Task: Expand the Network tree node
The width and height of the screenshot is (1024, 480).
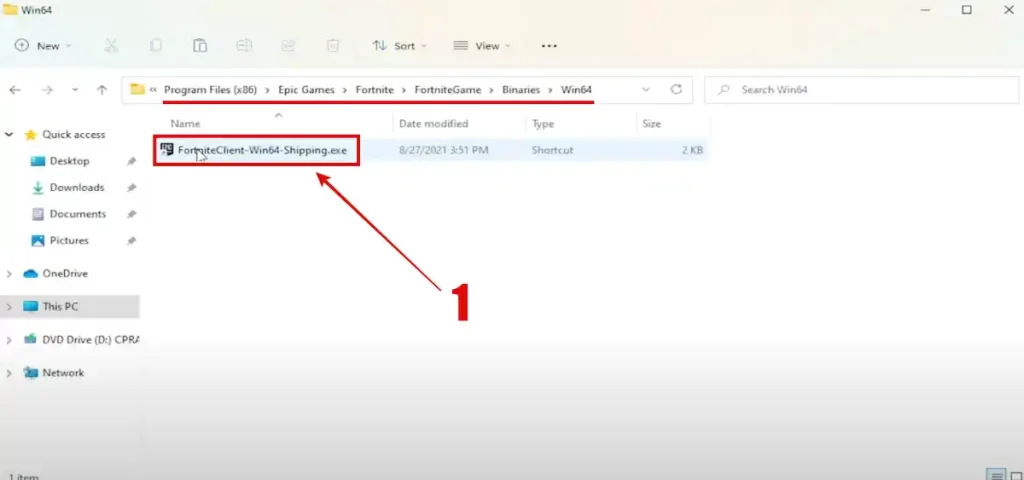Action: [x=9, y=373]
